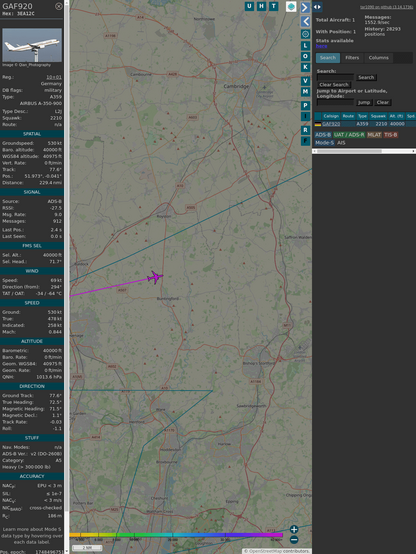
Task: Open the map layer switcher icon
Action: pos(291,6)
